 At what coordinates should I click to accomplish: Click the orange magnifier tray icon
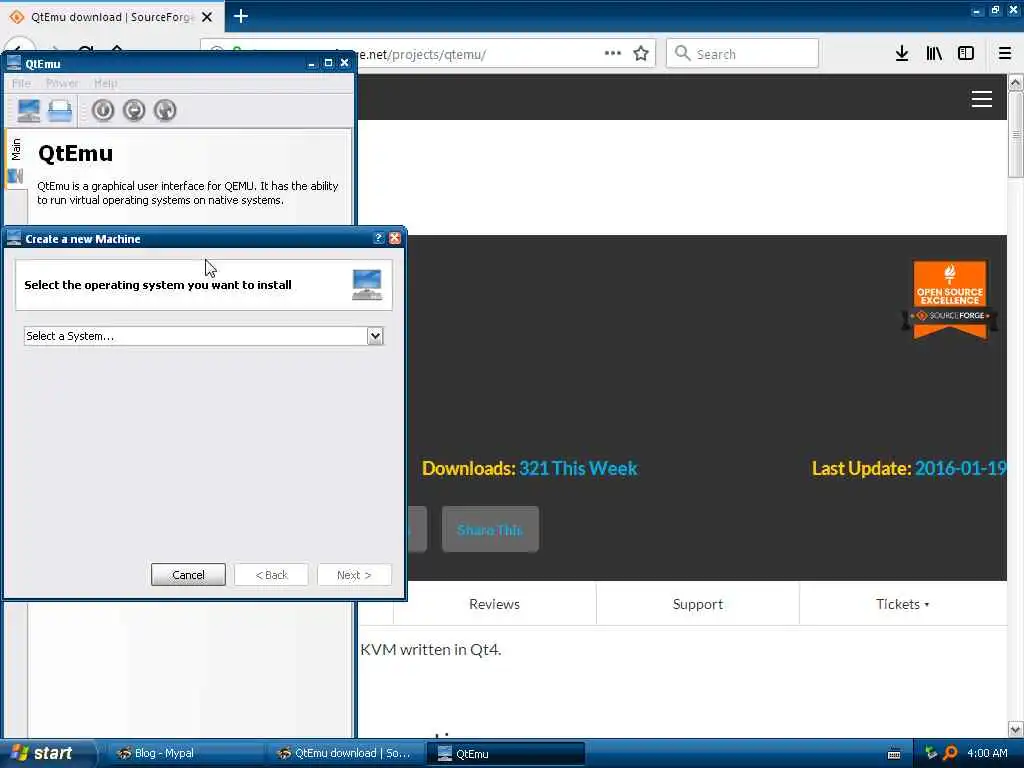coord(951,753)
